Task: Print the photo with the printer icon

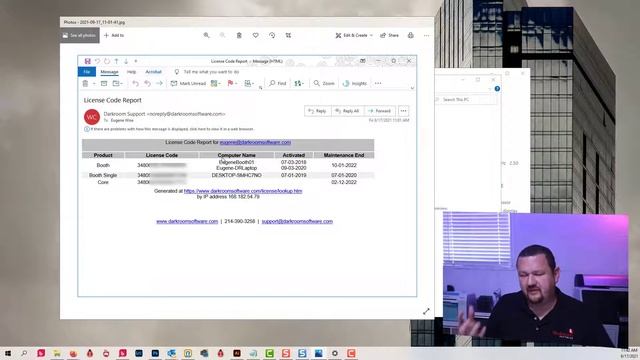Action: (x=411, y=36)
